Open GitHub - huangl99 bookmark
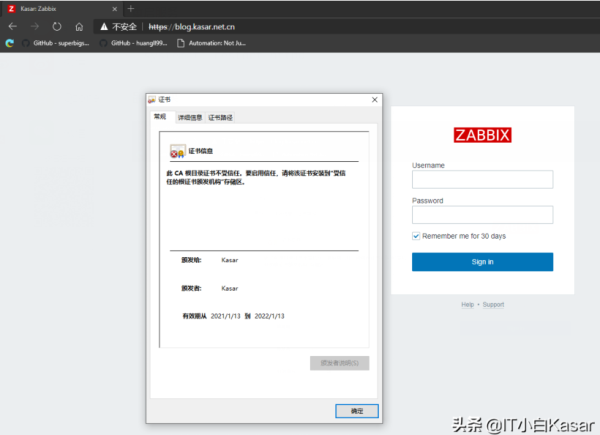600x435 pixels. click(x=134, y=43)
